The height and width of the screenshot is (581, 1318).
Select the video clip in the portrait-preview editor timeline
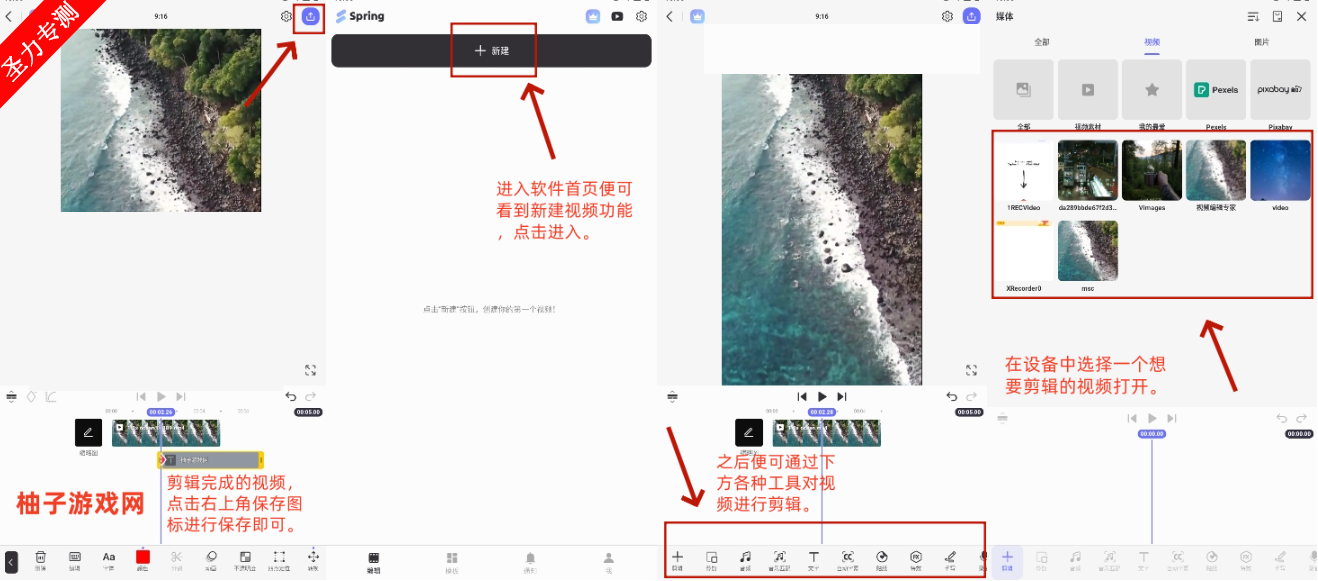pyautogui.click(x=827, y=432)
